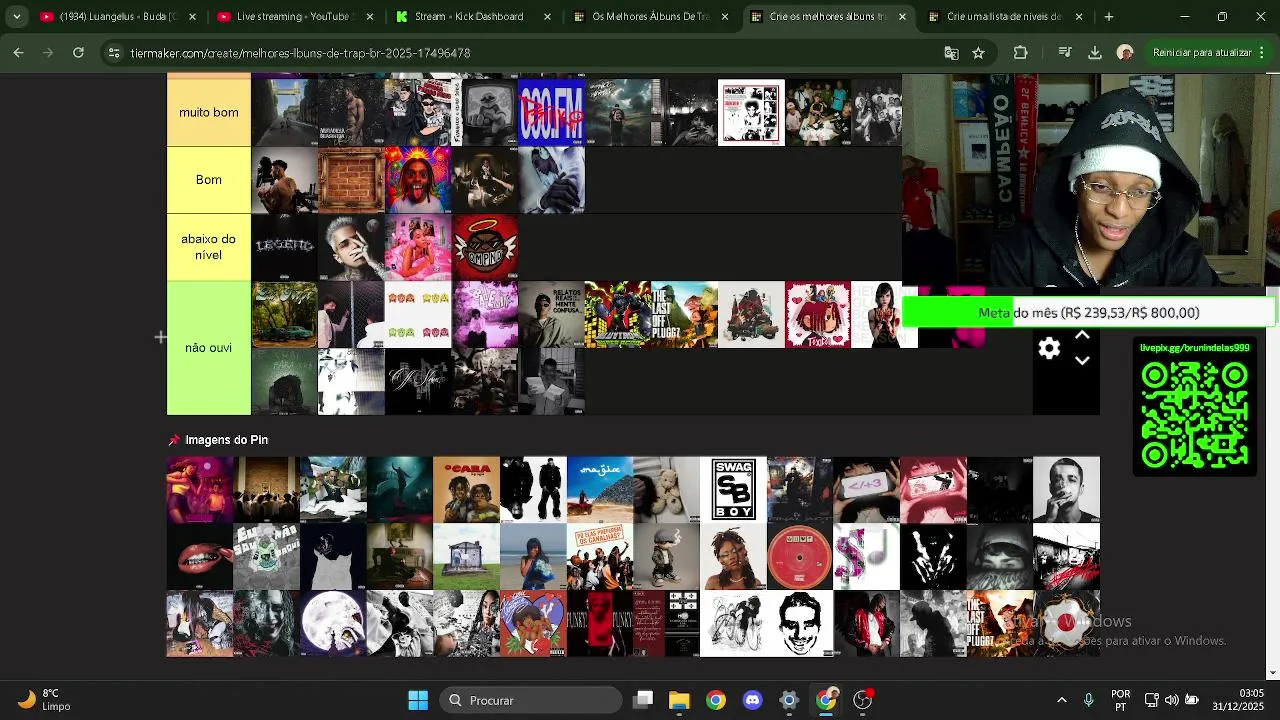Viewport: 1280px width, 720px height.
Task: Open Task View on the taskbar
Action: click(x=643, y=700)
